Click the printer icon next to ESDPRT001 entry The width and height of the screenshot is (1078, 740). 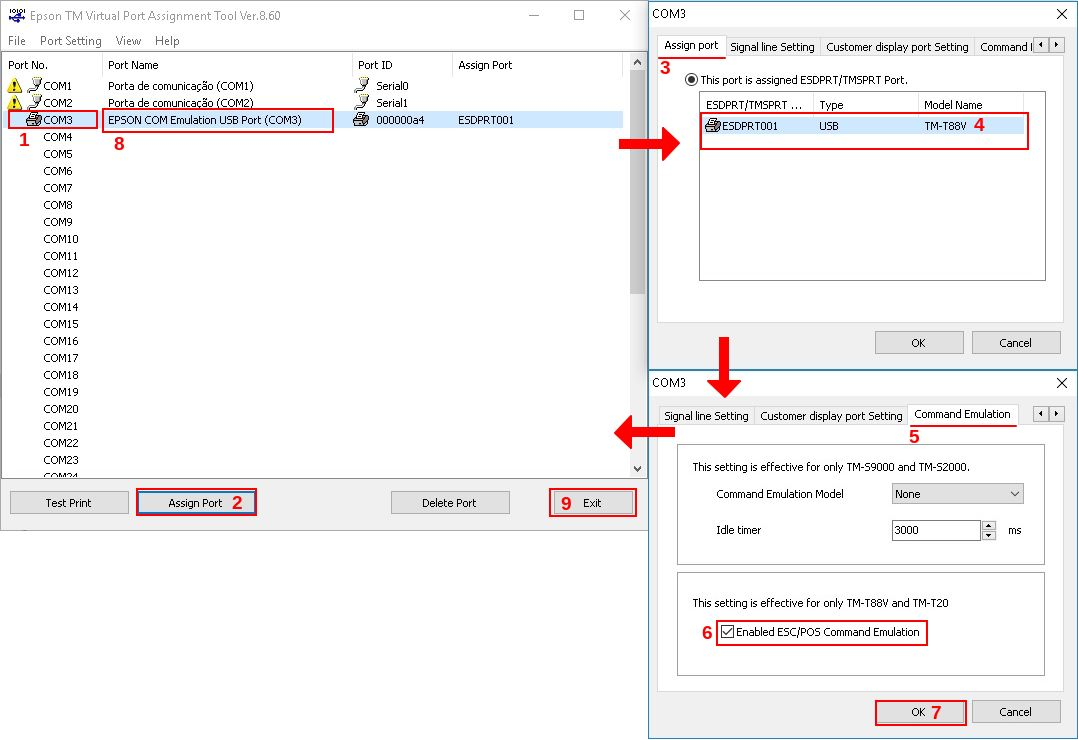(713, 125)
